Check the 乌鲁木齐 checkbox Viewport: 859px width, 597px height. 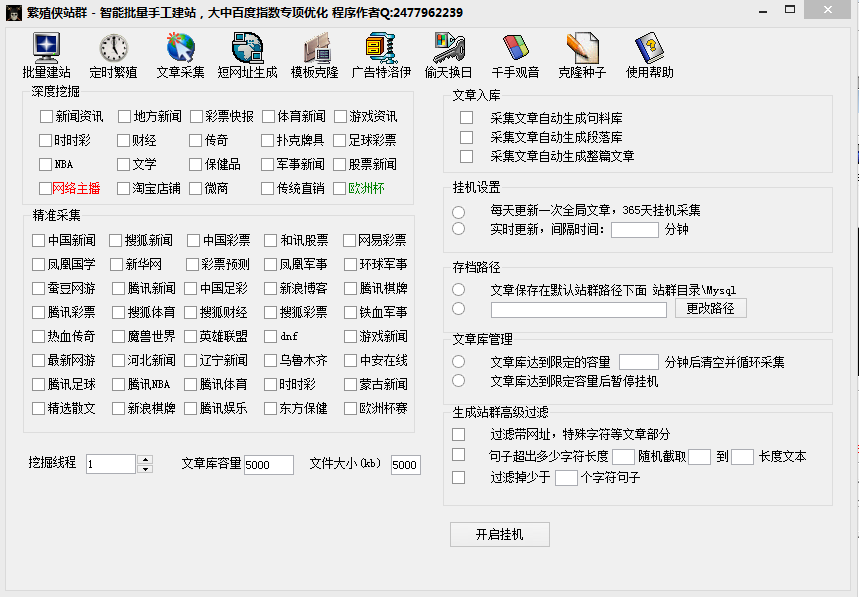click(270, 360)
